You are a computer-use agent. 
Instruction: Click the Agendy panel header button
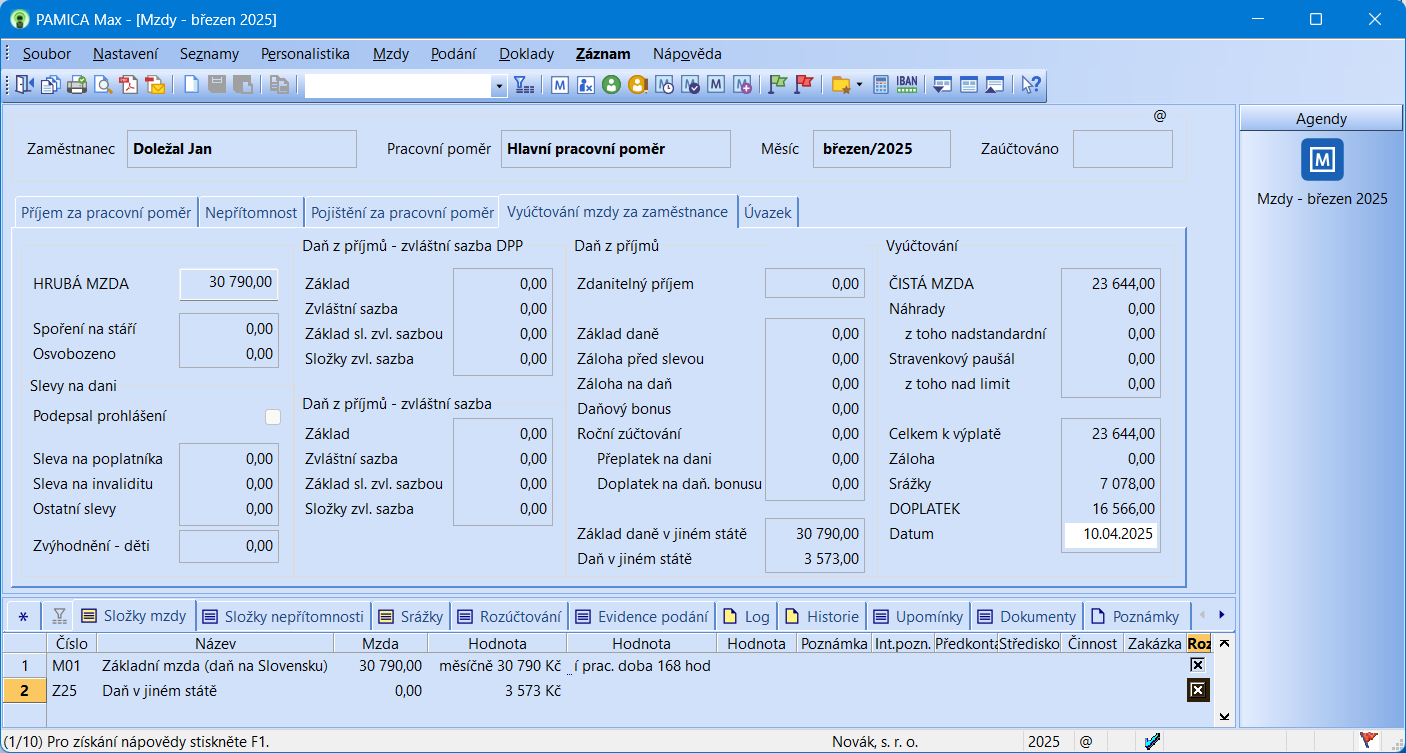pyautogui.click(x=1321, y=118)
